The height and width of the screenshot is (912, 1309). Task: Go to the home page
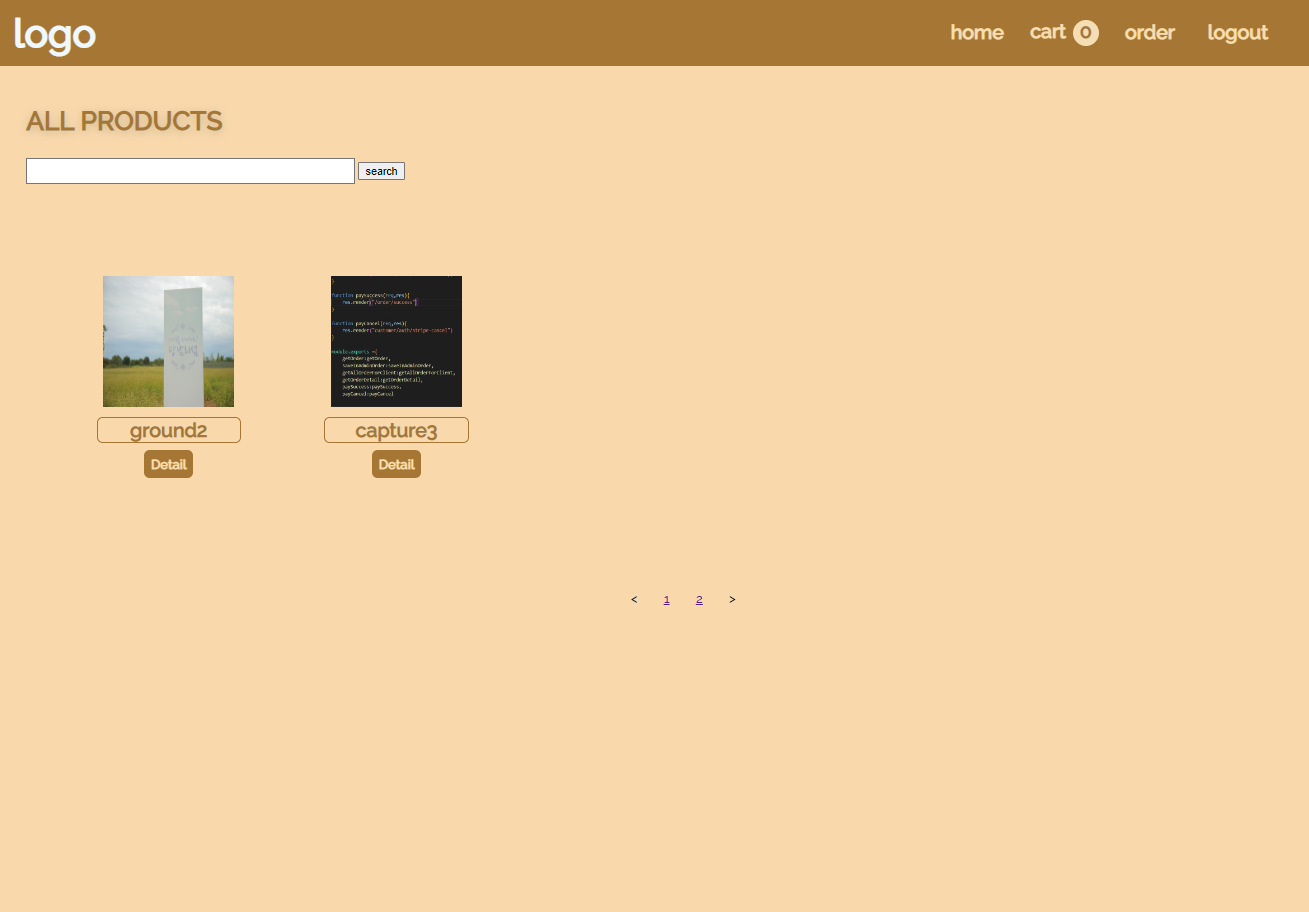(977, 33)
